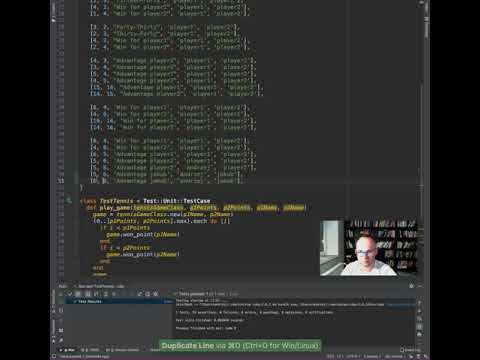The height and width of the screenshot is (360, 480).
Task: Open the Run tool window button
Action: click(x=67, y=350)
